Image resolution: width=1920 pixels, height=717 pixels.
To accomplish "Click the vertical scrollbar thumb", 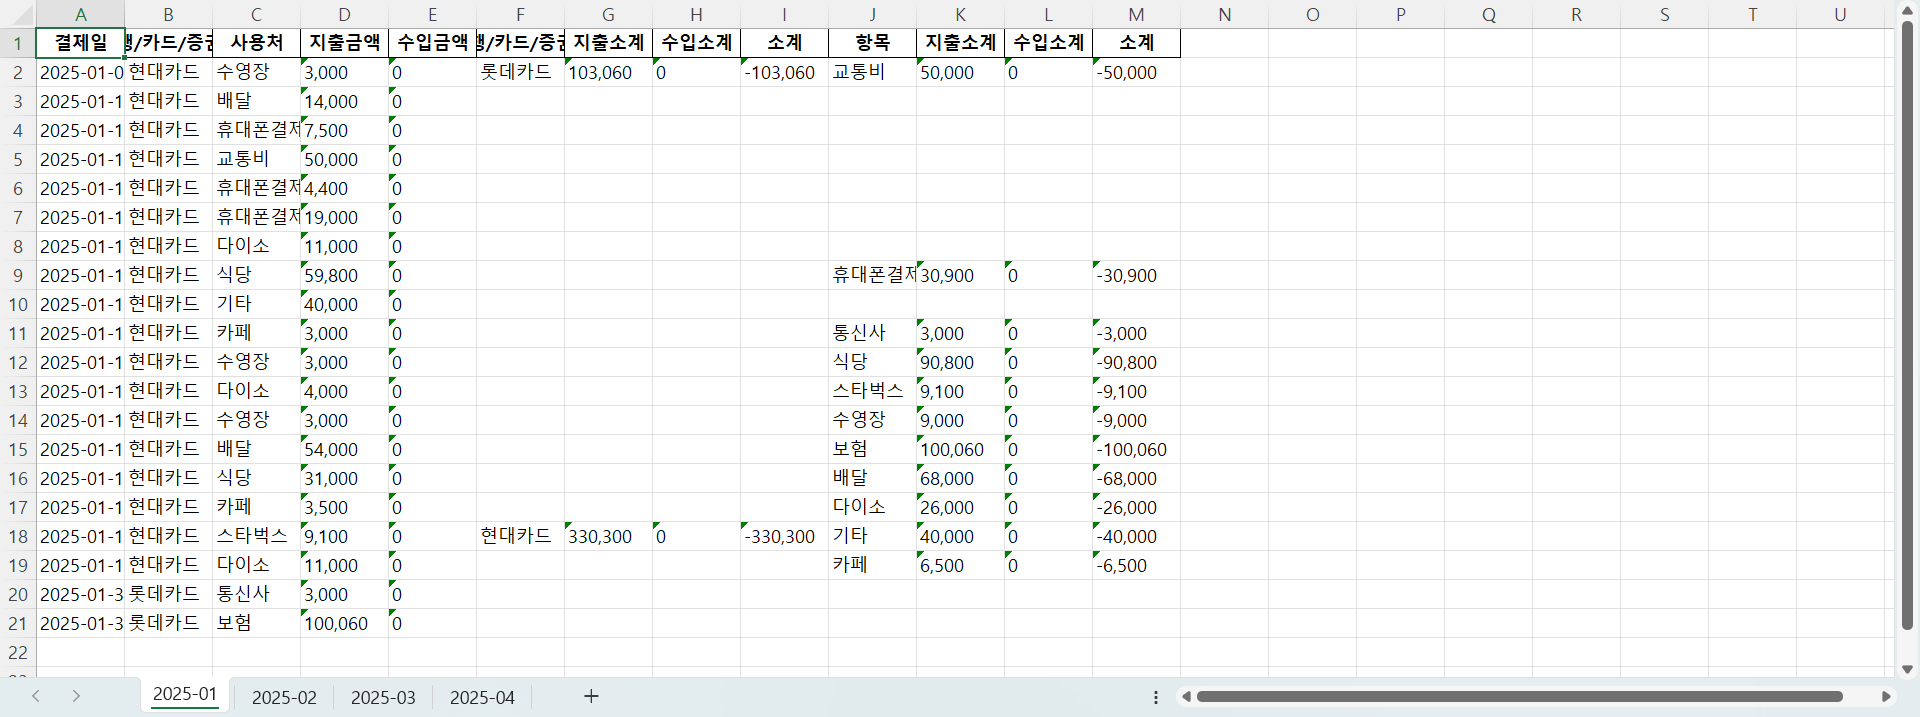I will pyautogui.click(x=1907, y=325).
